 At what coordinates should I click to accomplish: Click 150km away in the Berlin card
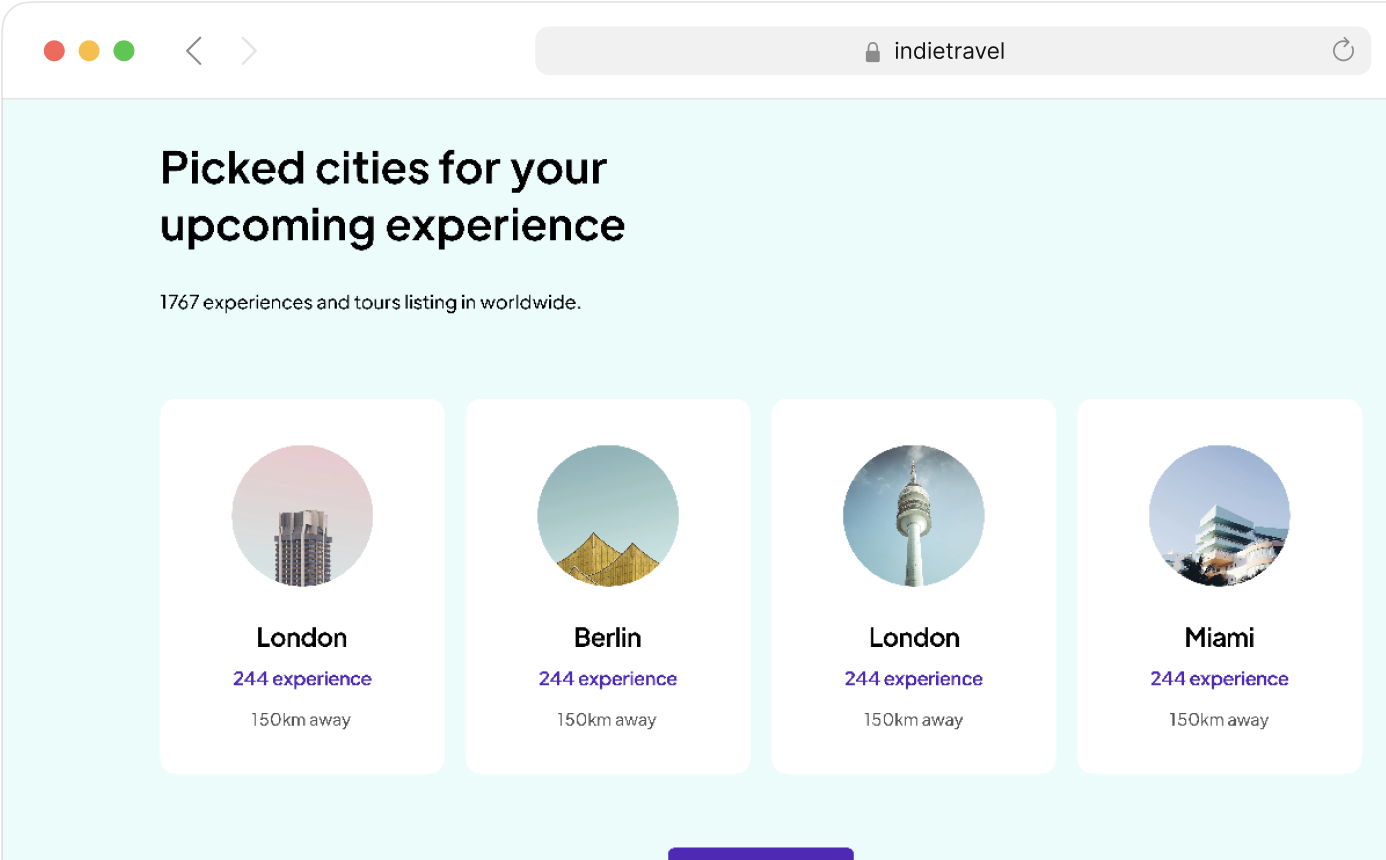pos(607,720)
